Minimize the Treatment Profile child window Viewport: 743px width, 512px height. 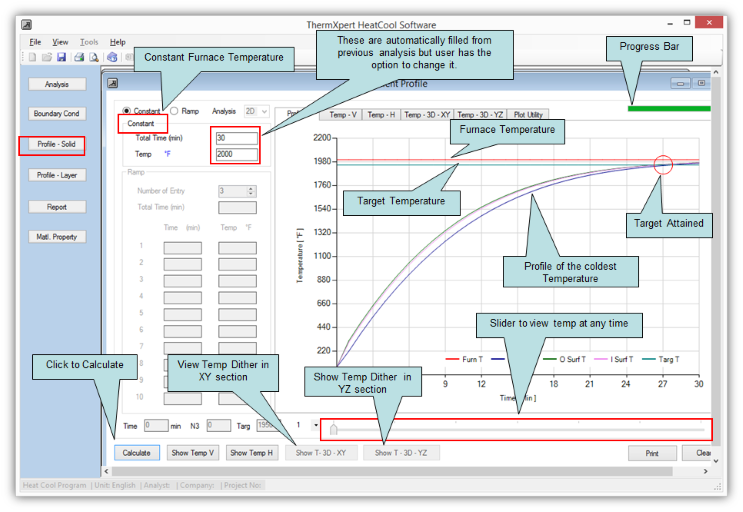[x=680, y=83]
